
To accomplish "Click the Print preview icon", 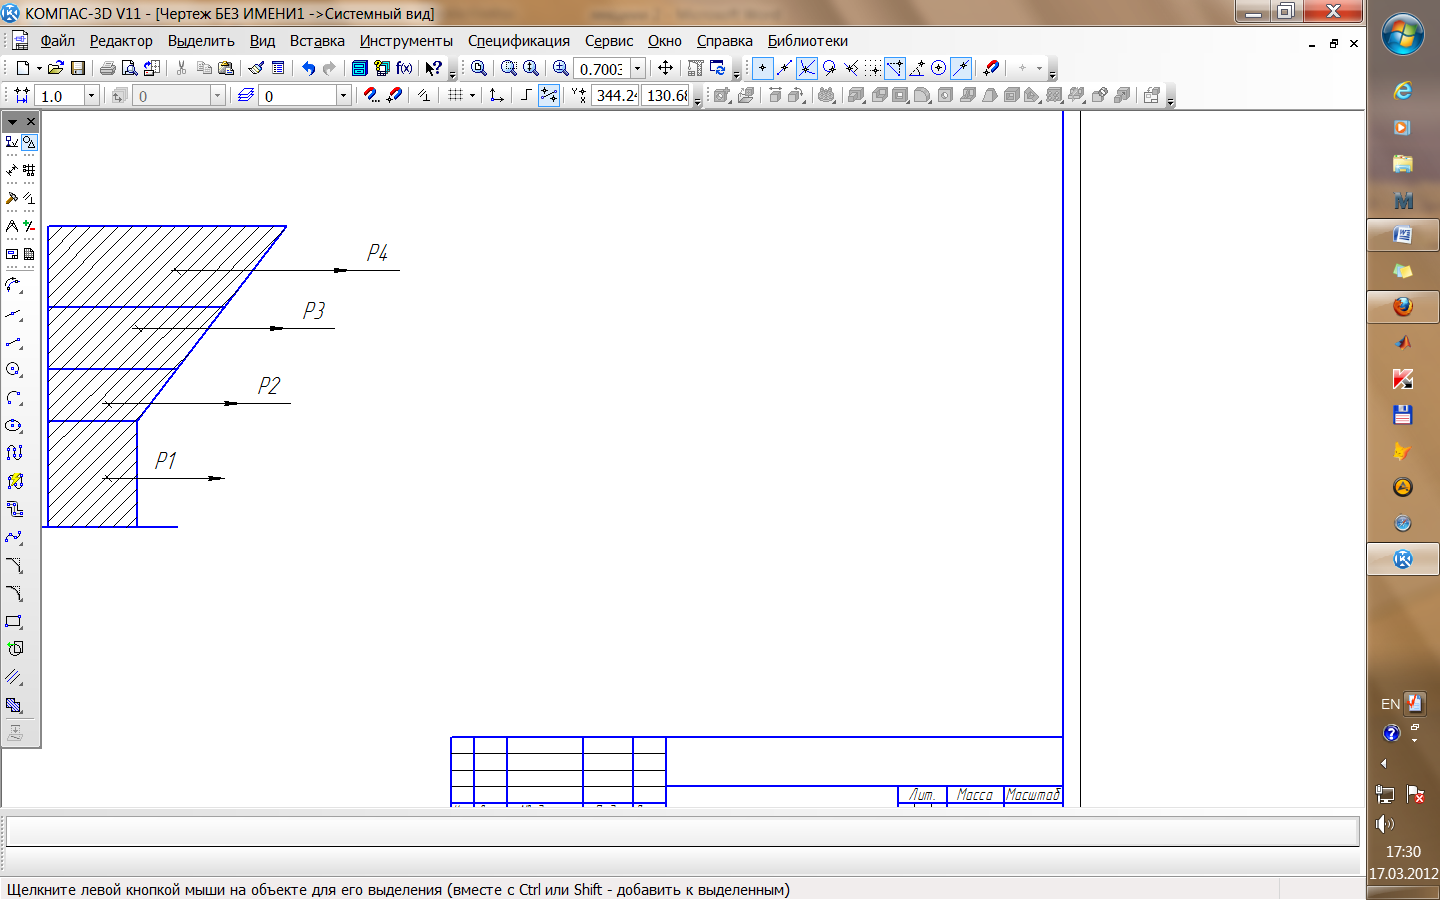I will (129, 68).
